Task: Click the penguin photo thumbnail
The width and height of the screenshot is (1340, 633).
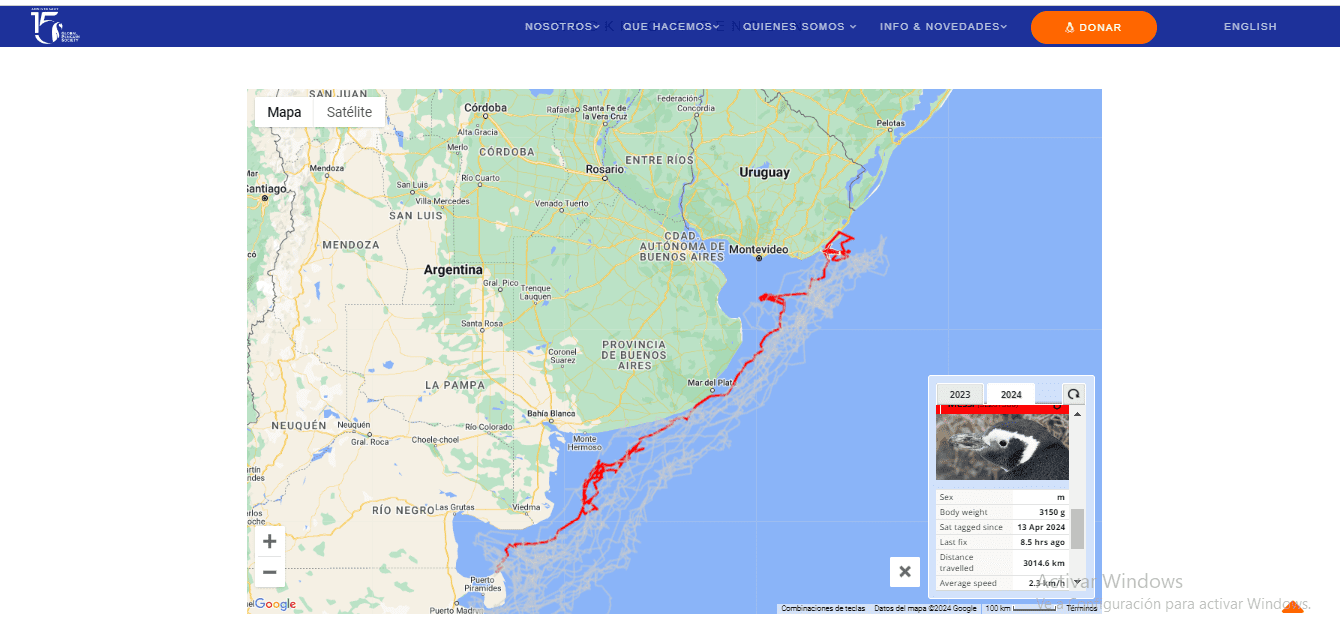Action: [1002, 447]
